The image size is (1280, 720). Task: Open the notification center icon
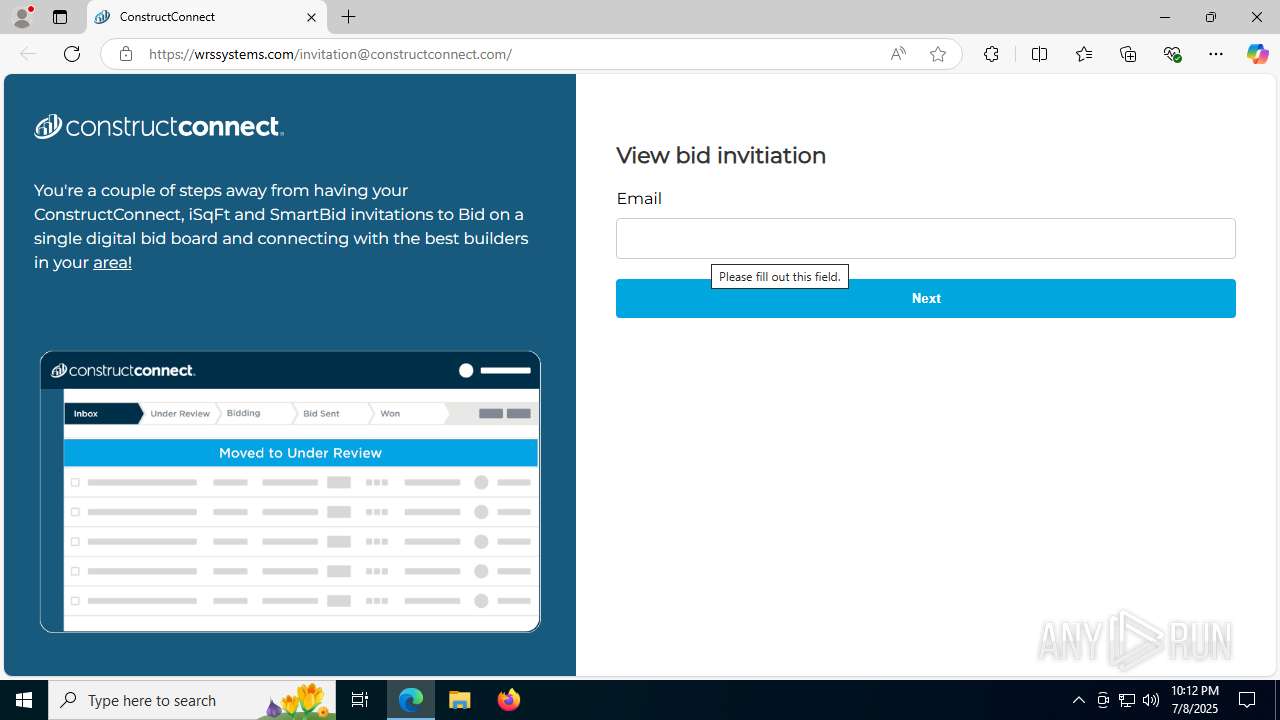click(1248, 700)
